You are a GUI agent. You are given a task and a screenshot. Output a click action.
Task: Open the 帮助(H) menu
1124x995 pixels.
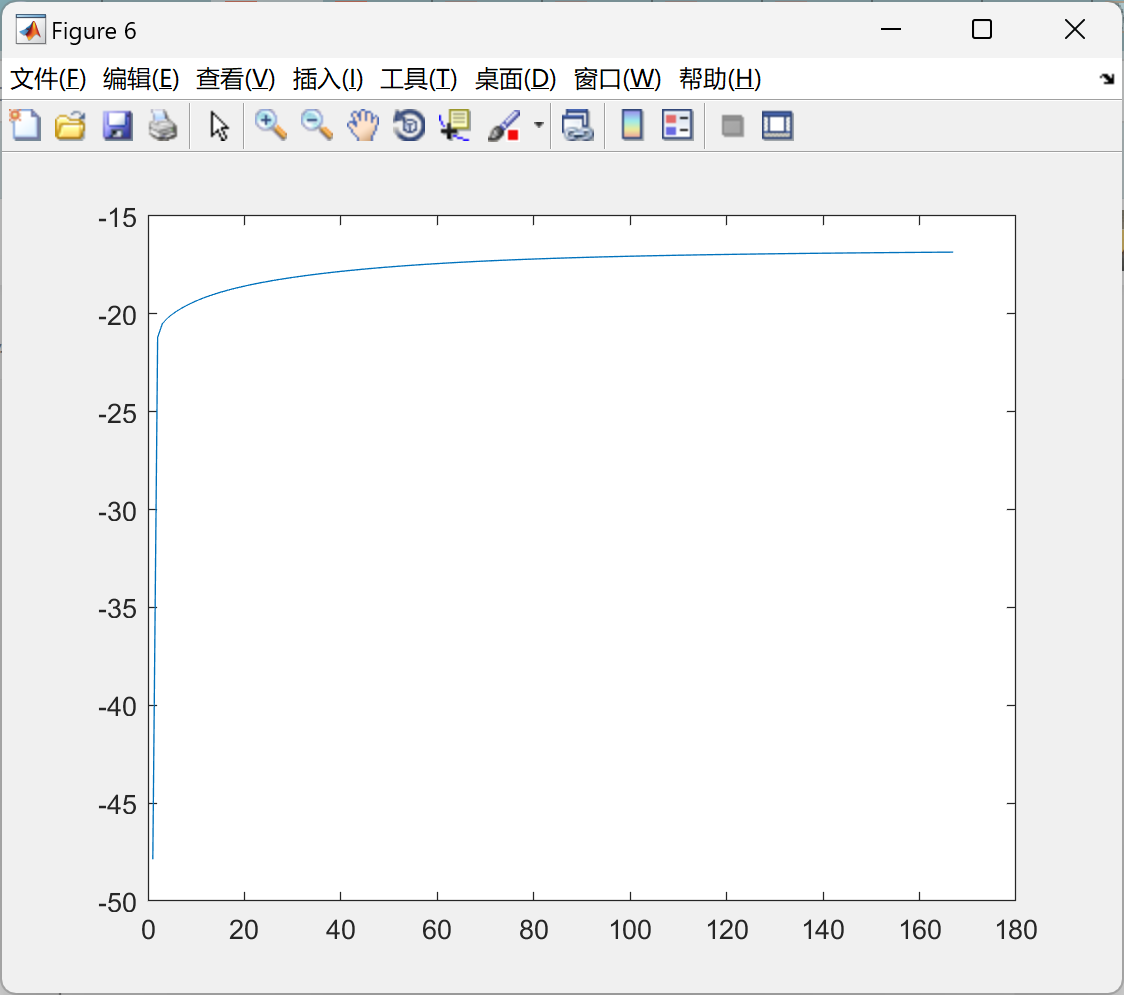[720, 79]
